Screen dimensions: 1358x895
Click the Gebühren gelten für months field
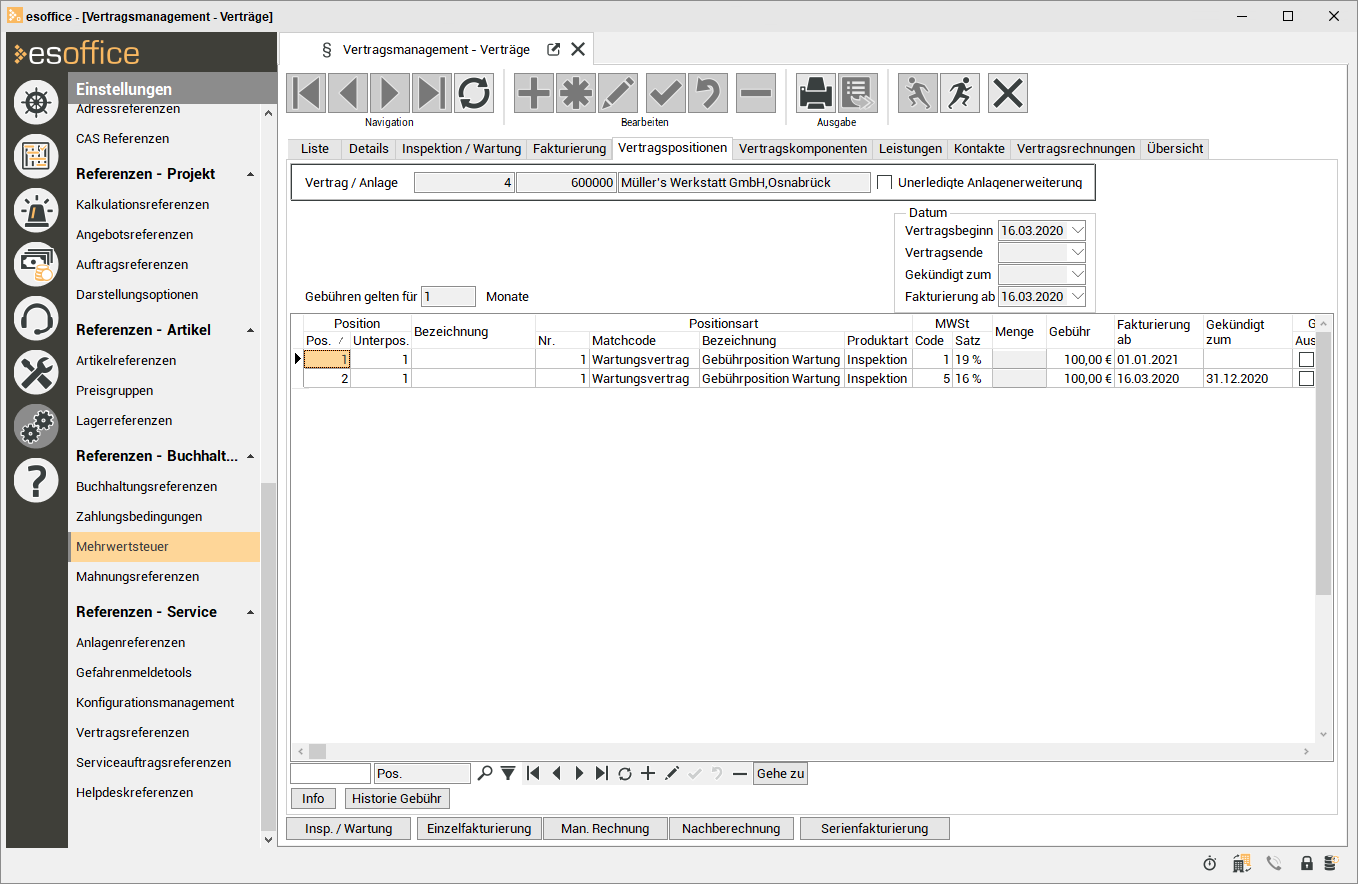(x=448, y=297)
